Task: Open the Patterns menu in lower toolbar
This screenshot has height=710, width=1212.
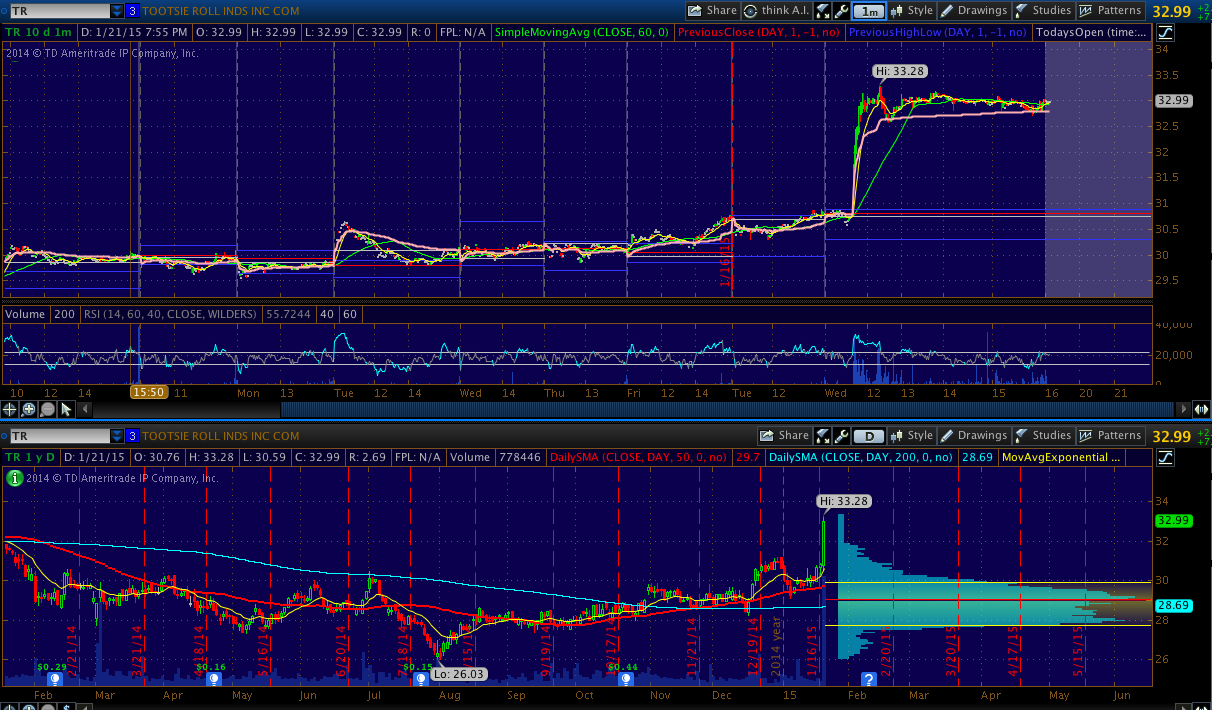Action: coord(1109,436)
